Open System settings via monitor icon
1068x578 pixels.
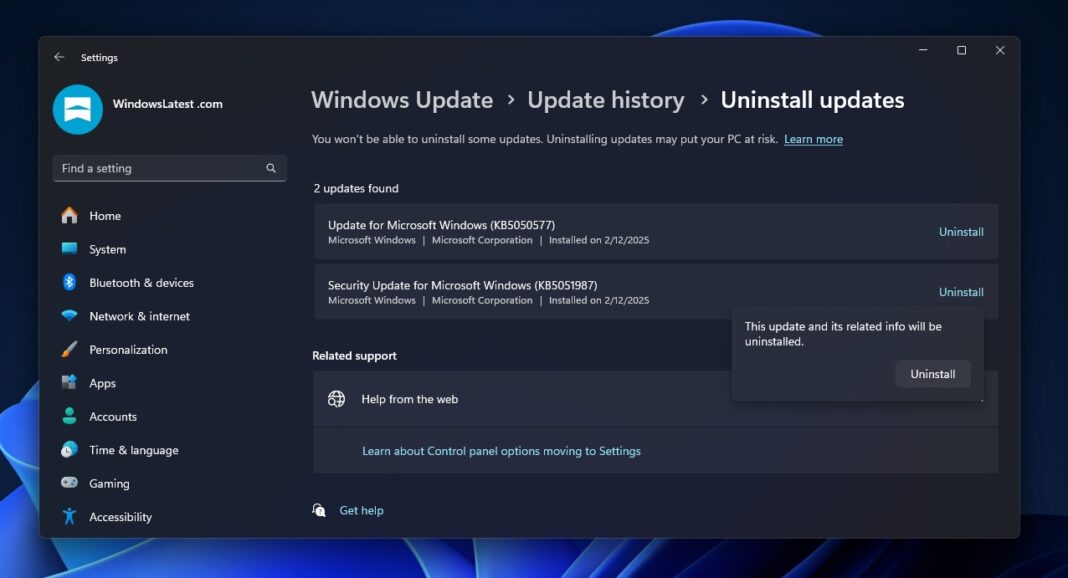coord(69,249)
